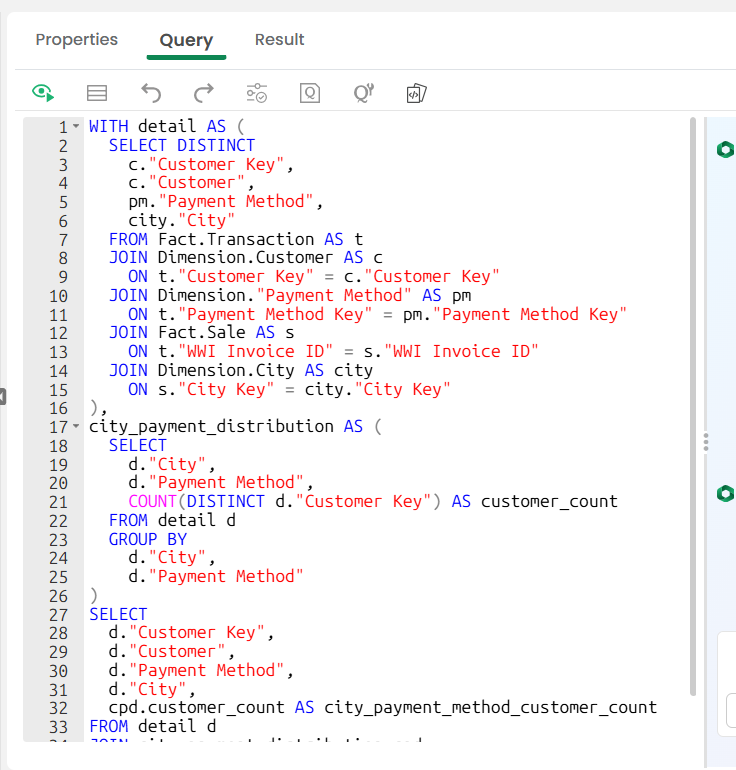The image size is (736, 770).
Task: Click the Q document icon
Action: 310,93
